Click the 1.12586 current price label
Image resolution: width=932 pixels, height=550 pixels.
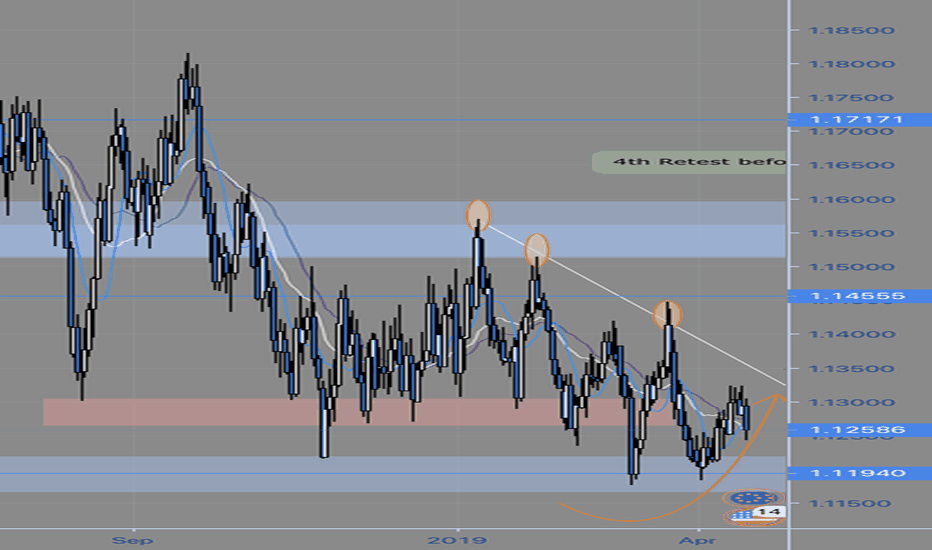(859, 429)
